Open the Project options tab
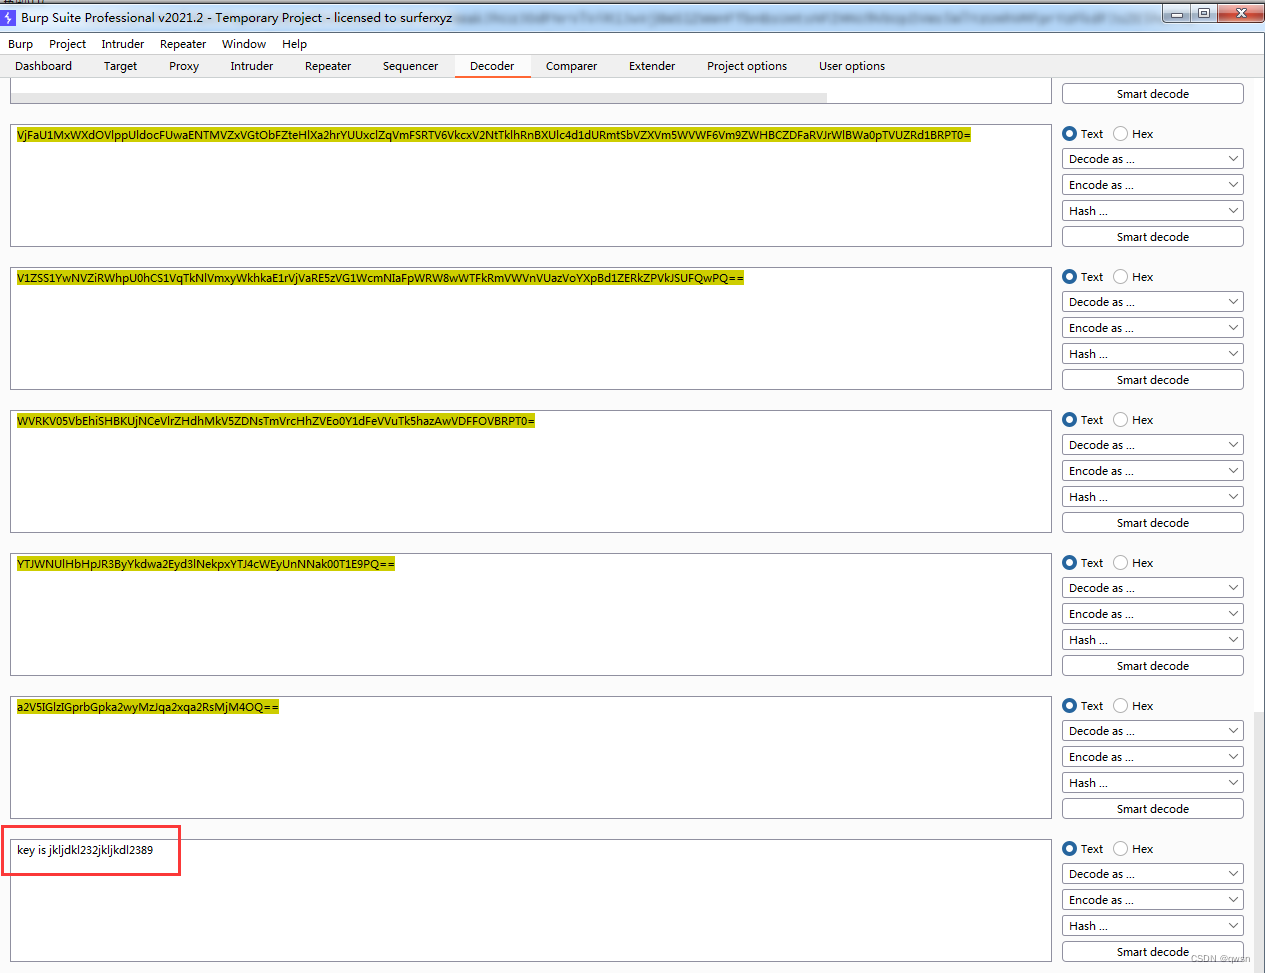This screenshot has height=973, width=1265. pos(747,66)
